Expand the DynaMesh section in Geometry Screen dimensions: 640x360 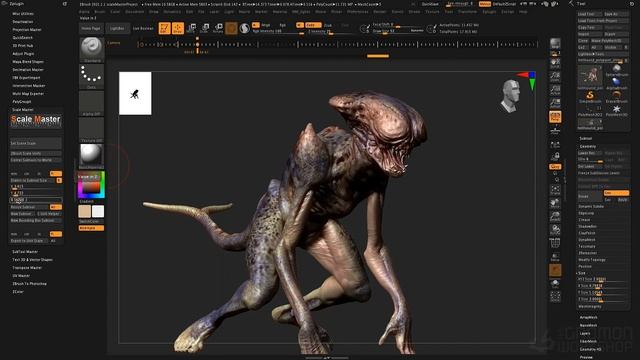587,240
